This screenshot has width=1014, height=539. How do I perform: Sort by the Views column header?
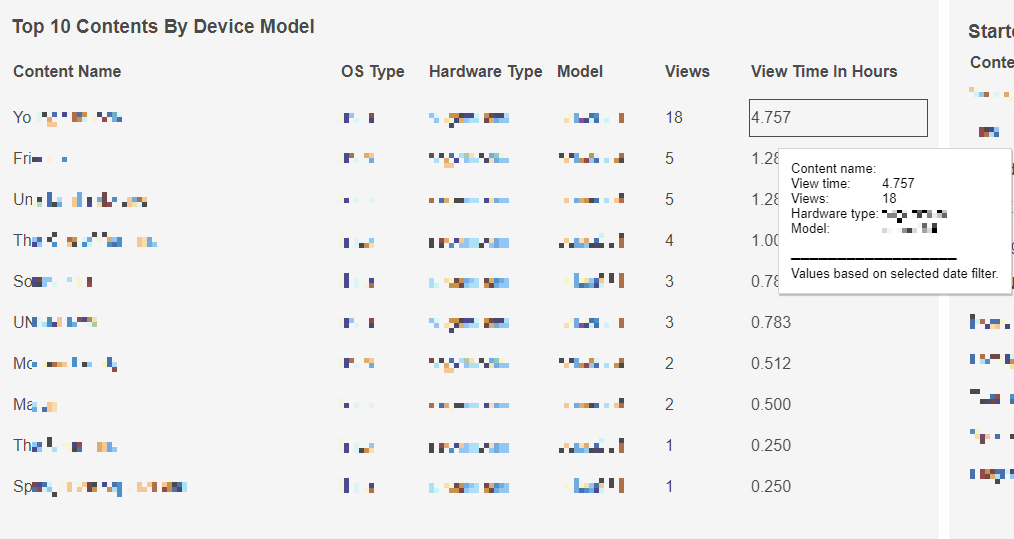687,72
